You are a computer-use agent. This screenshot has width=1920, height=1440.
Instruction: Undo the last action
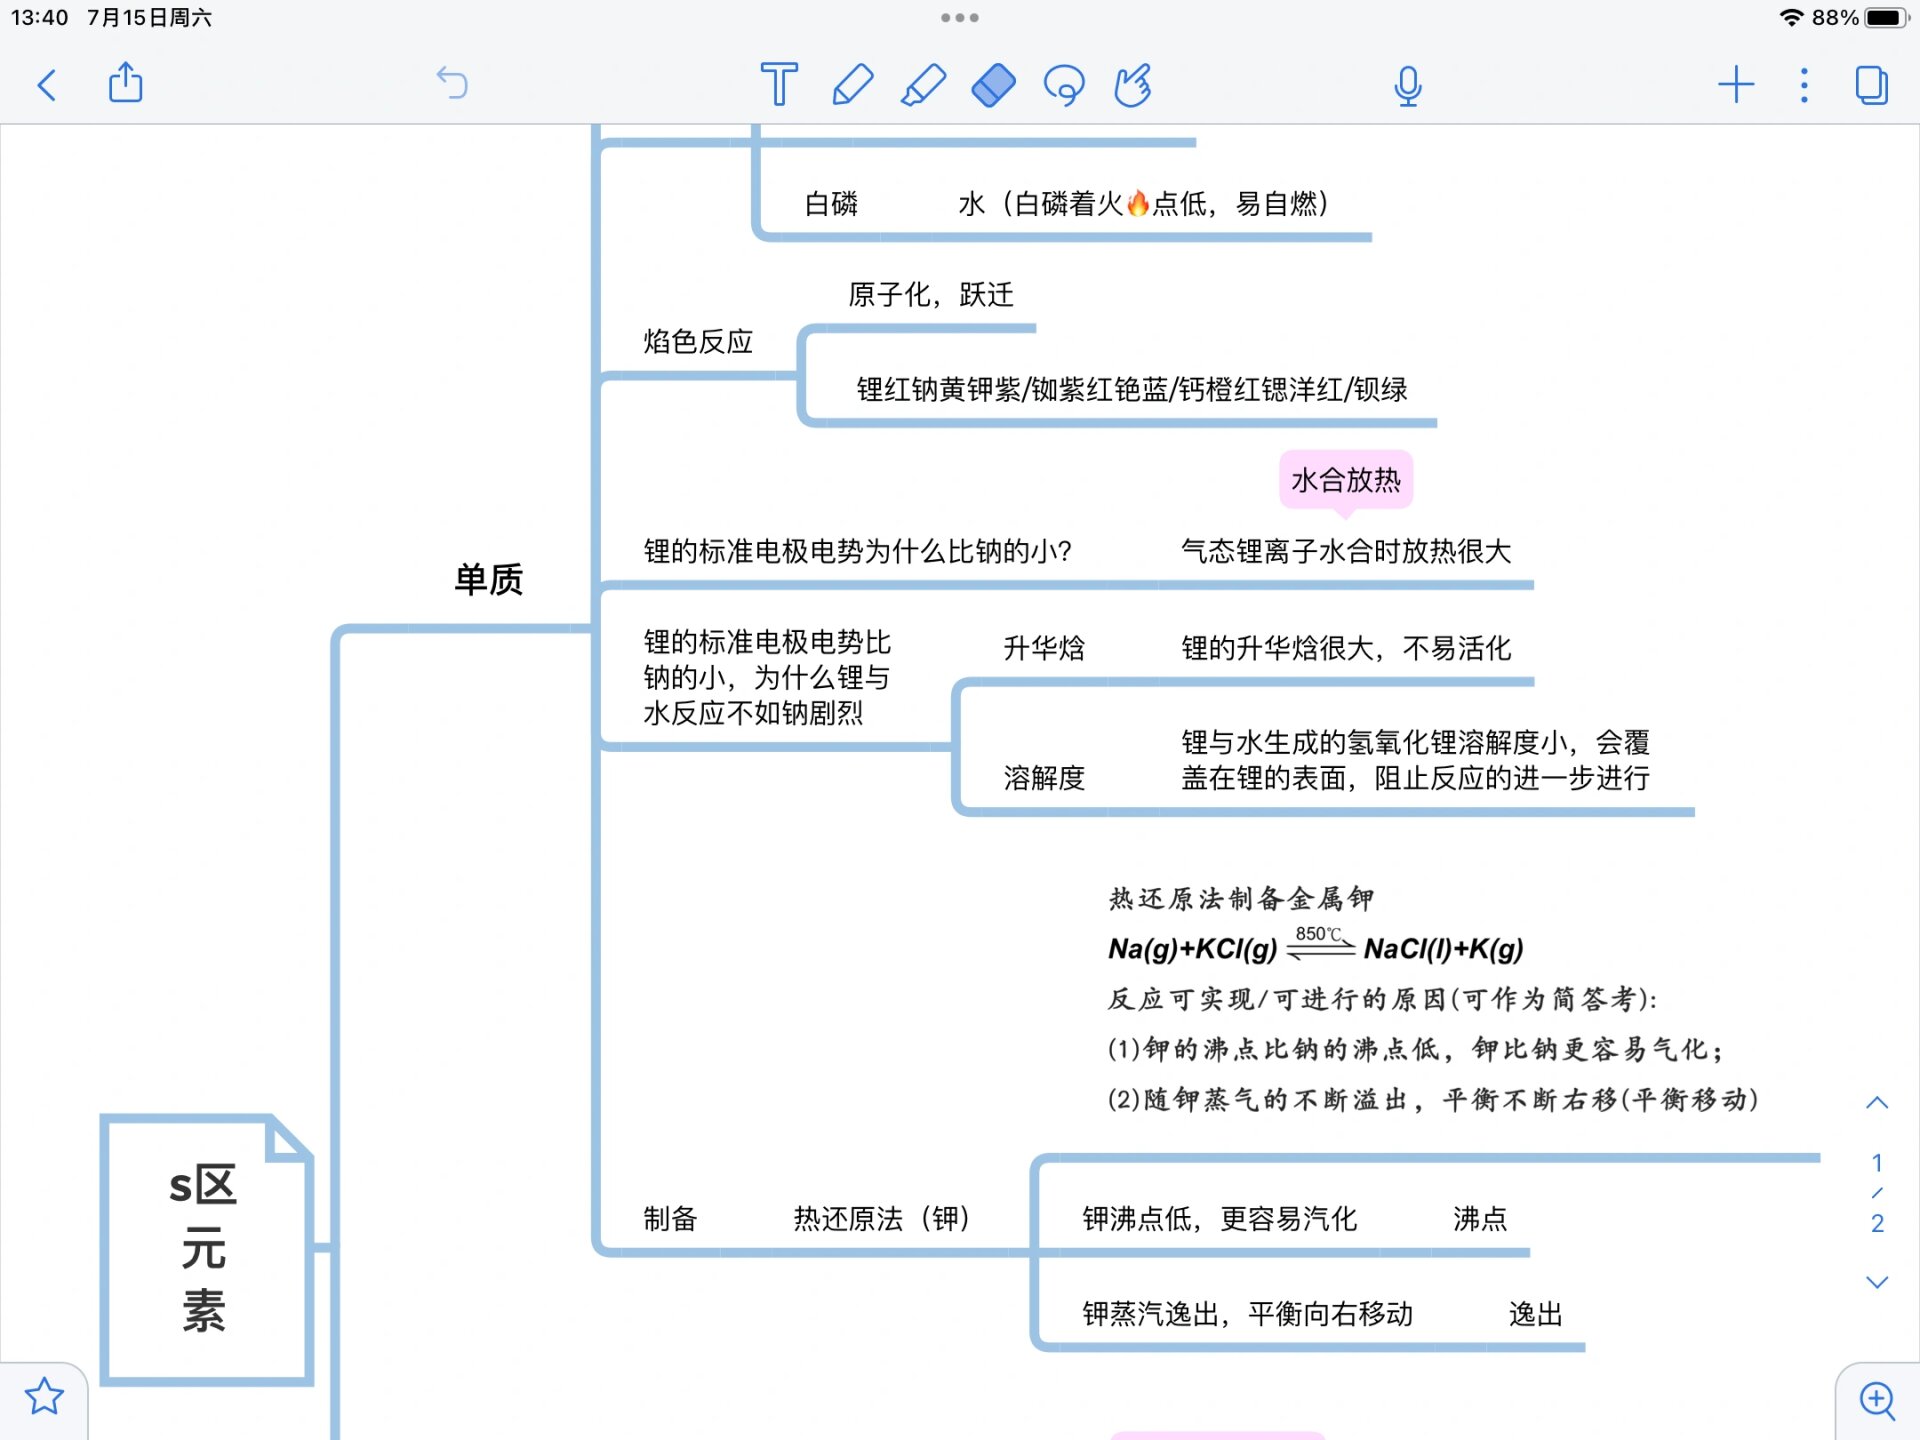[x=452, y=83]
